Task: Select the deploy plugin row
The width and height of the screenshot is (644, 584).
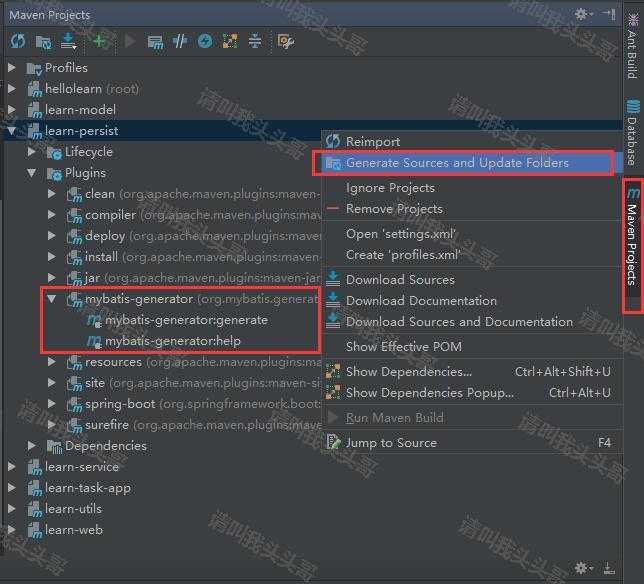Action: [194, 236]
